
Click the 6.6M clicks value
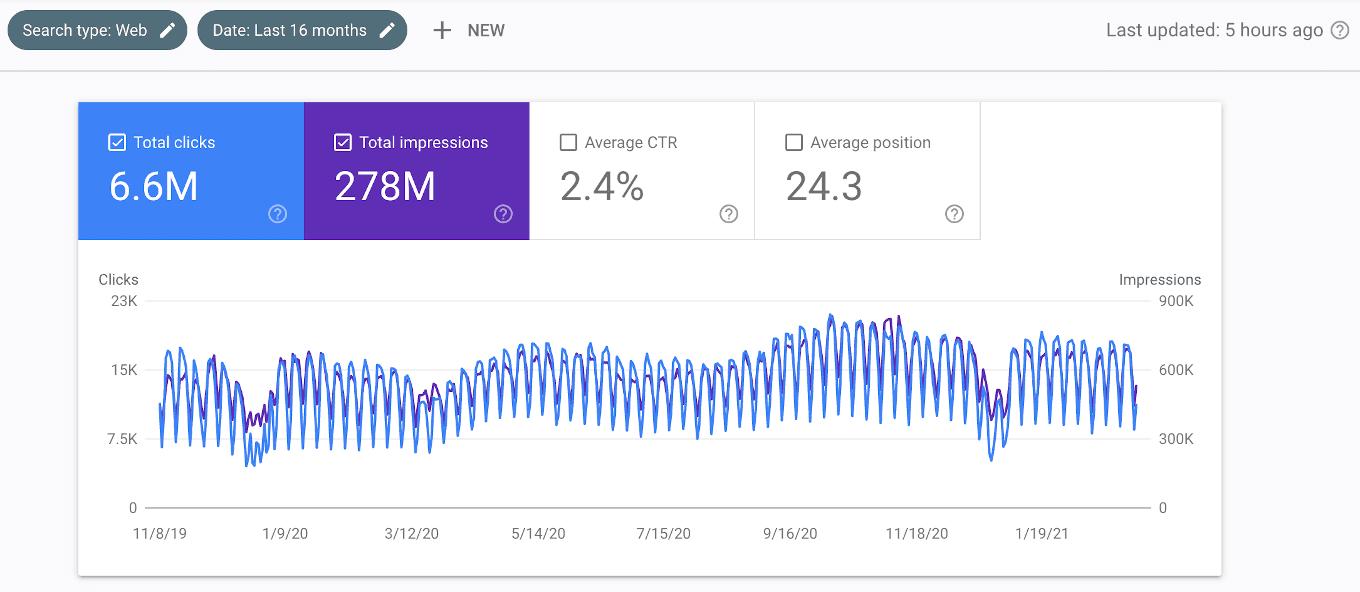[153, 185]
